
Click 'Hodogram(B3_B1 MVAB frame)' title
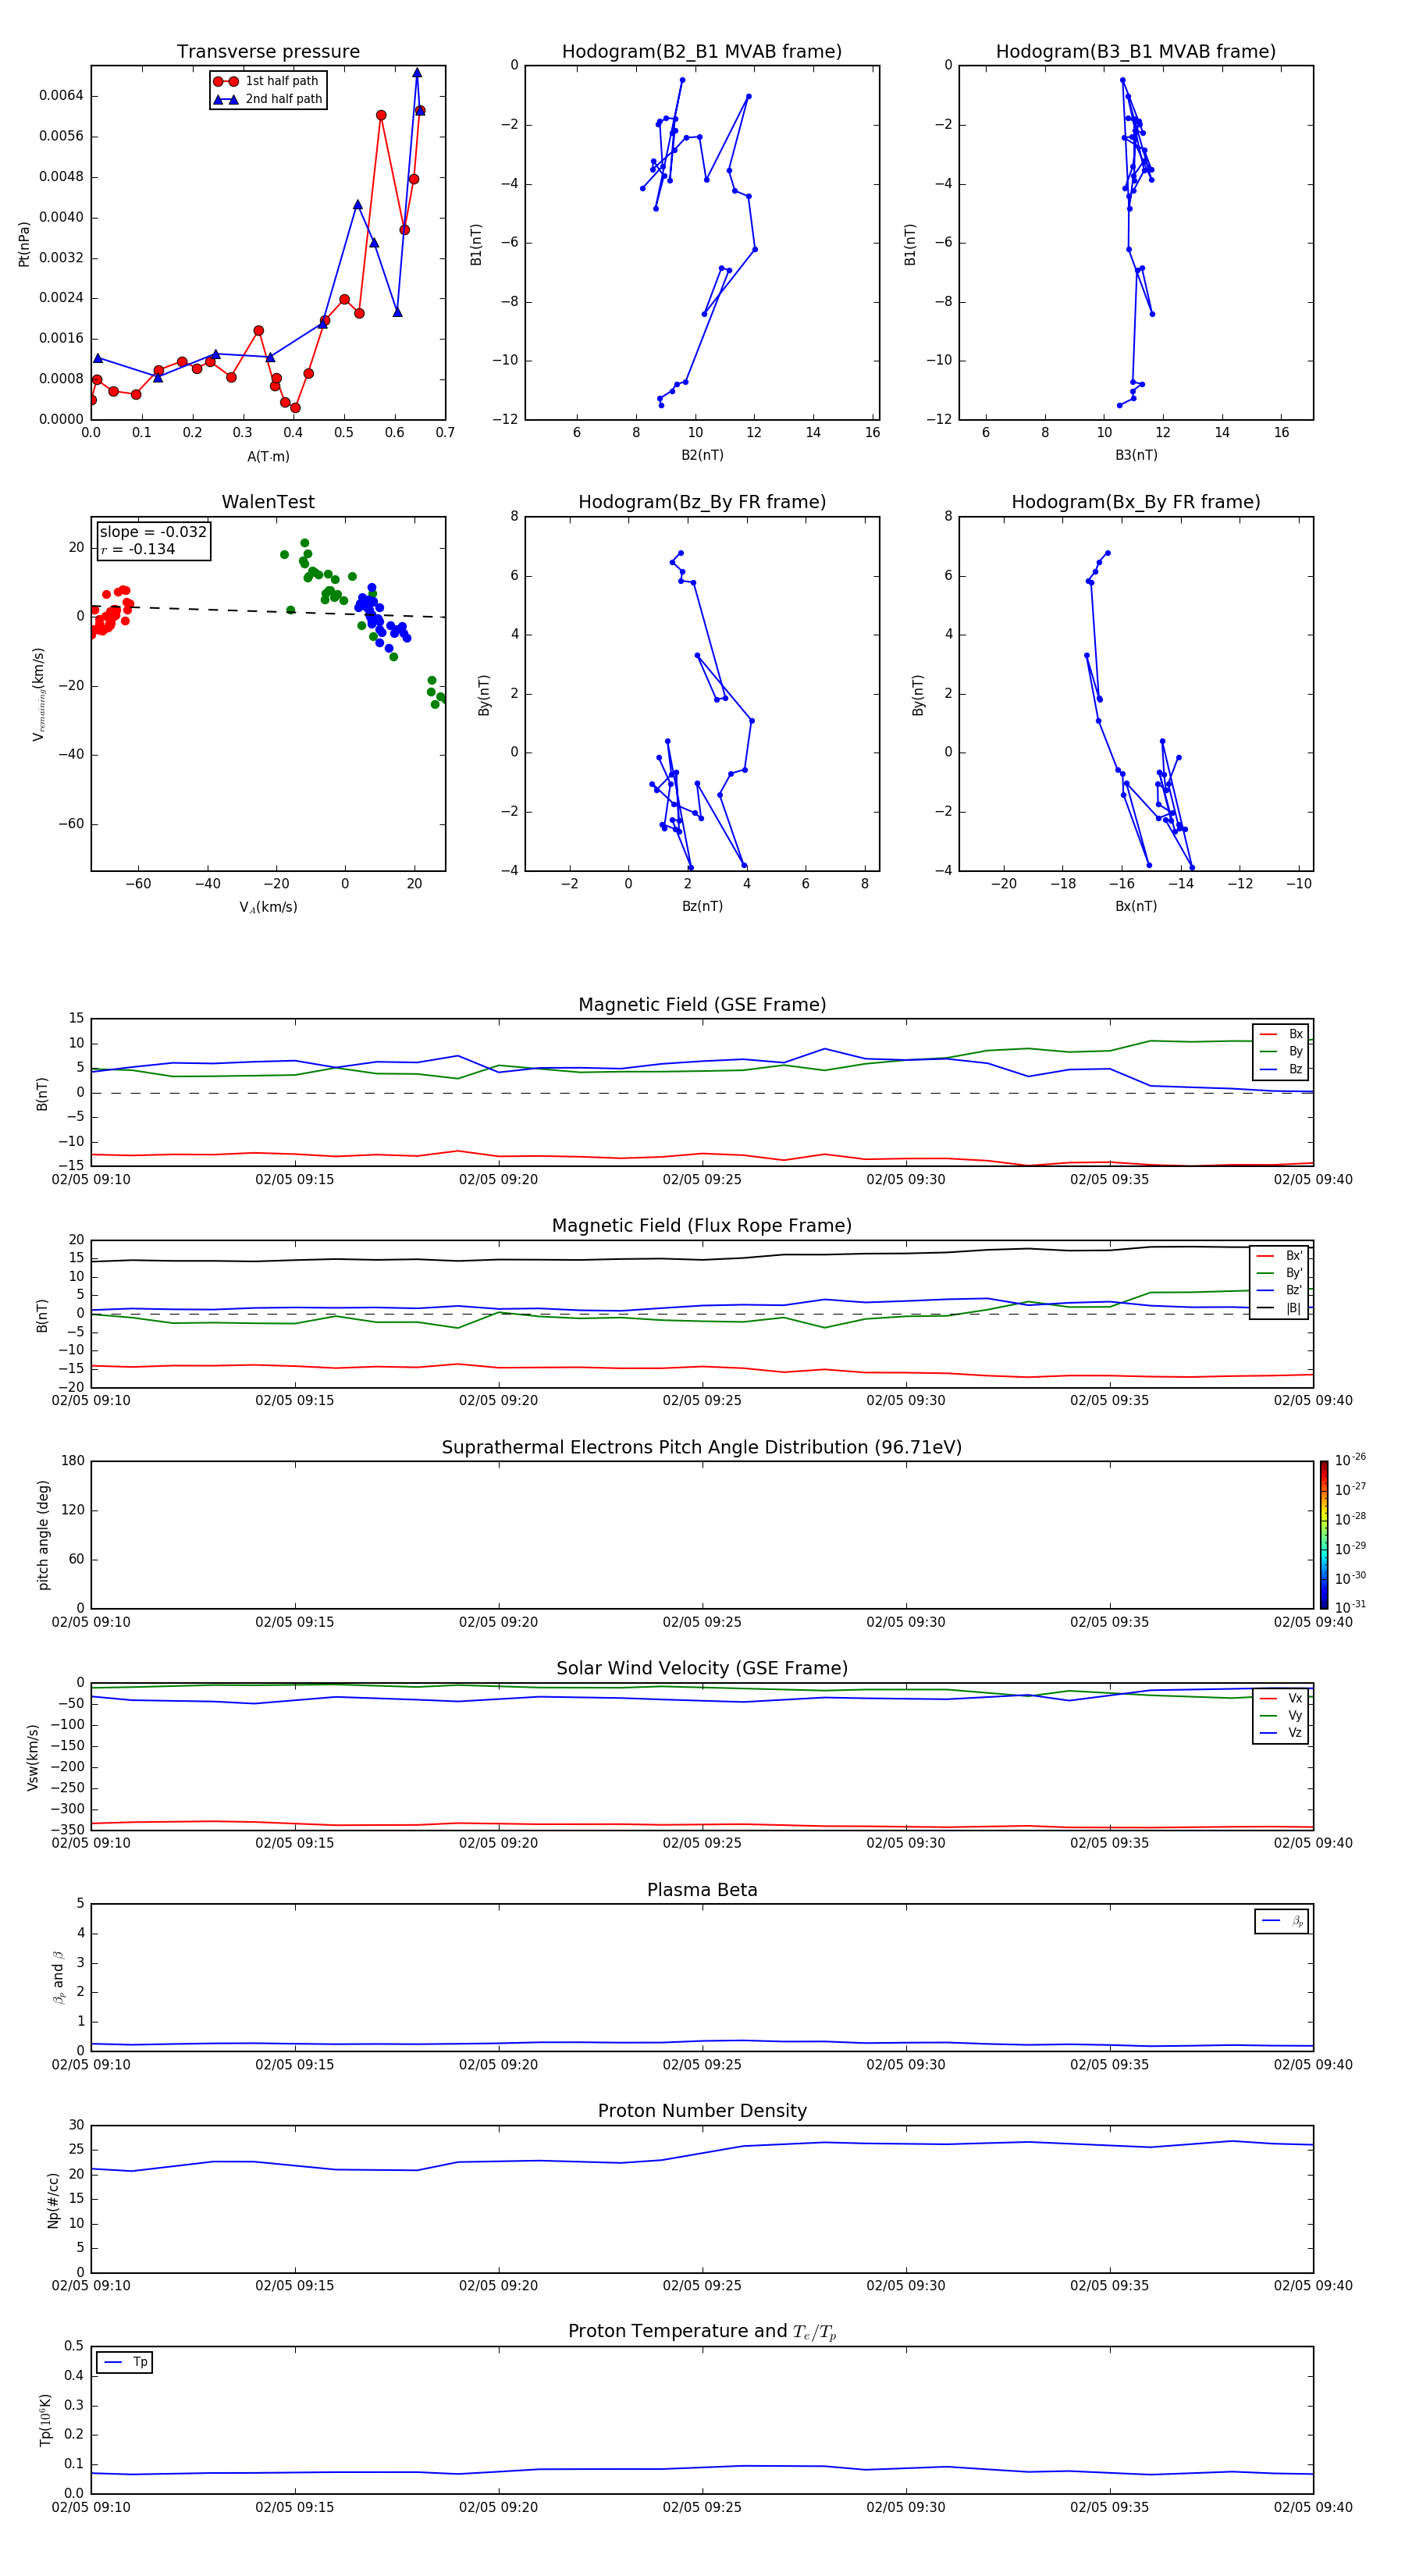pyautogui.click(x=1136, y=52)
